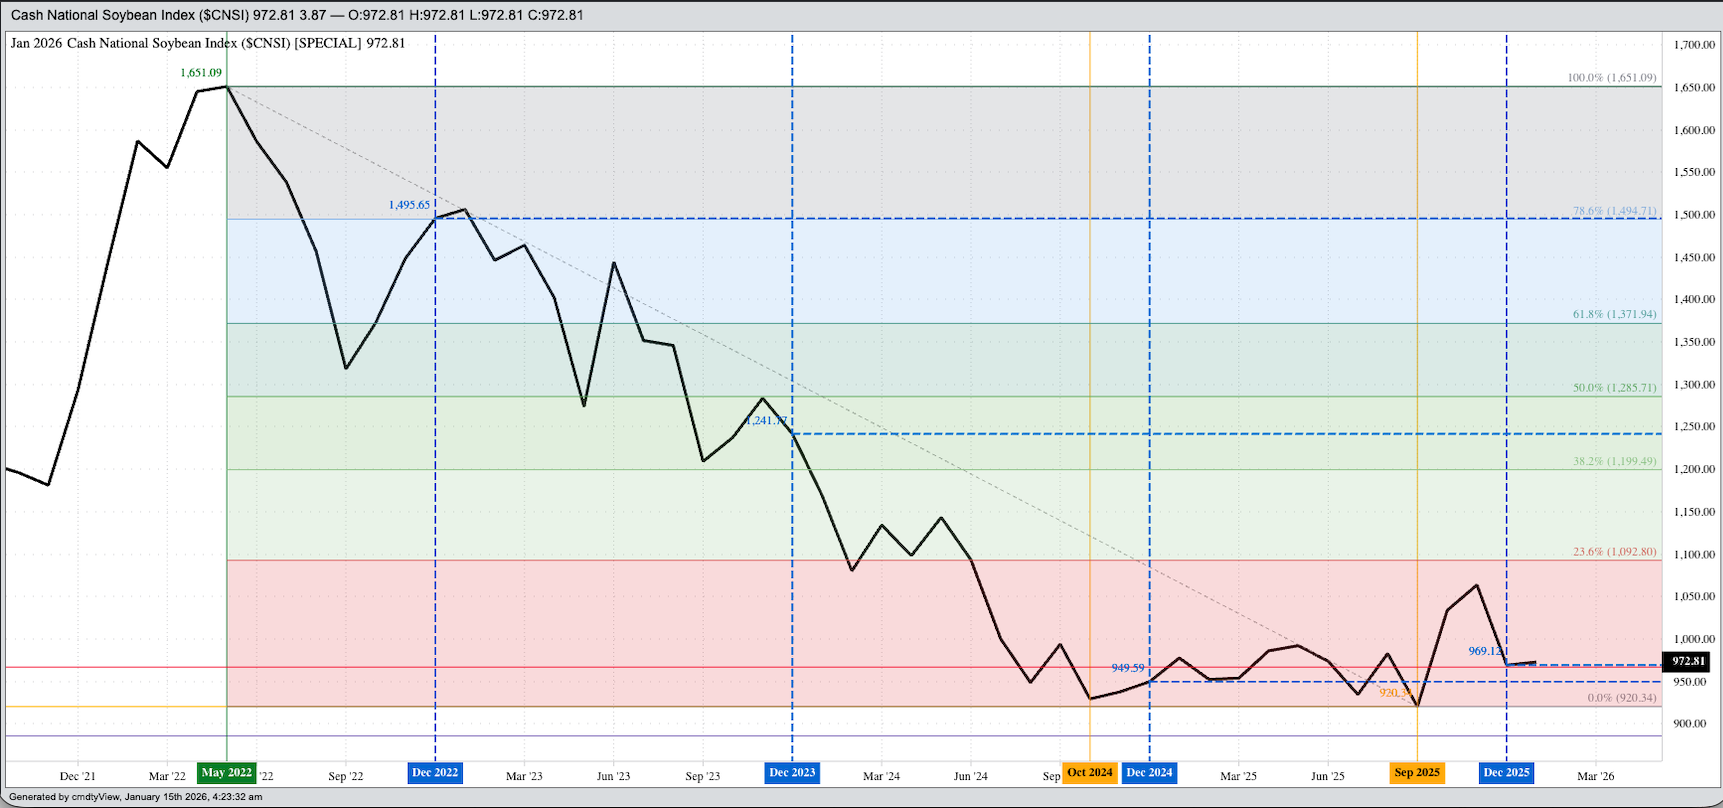This screenshot has width=1723, height=808.
Task: Click the 0.0% (920.34) retracement label
Action: click(x=1622, y=698)
